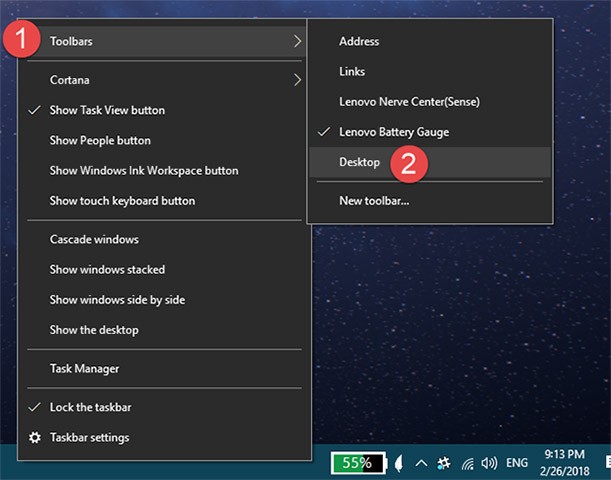Click the speaker volume icon

489,463
